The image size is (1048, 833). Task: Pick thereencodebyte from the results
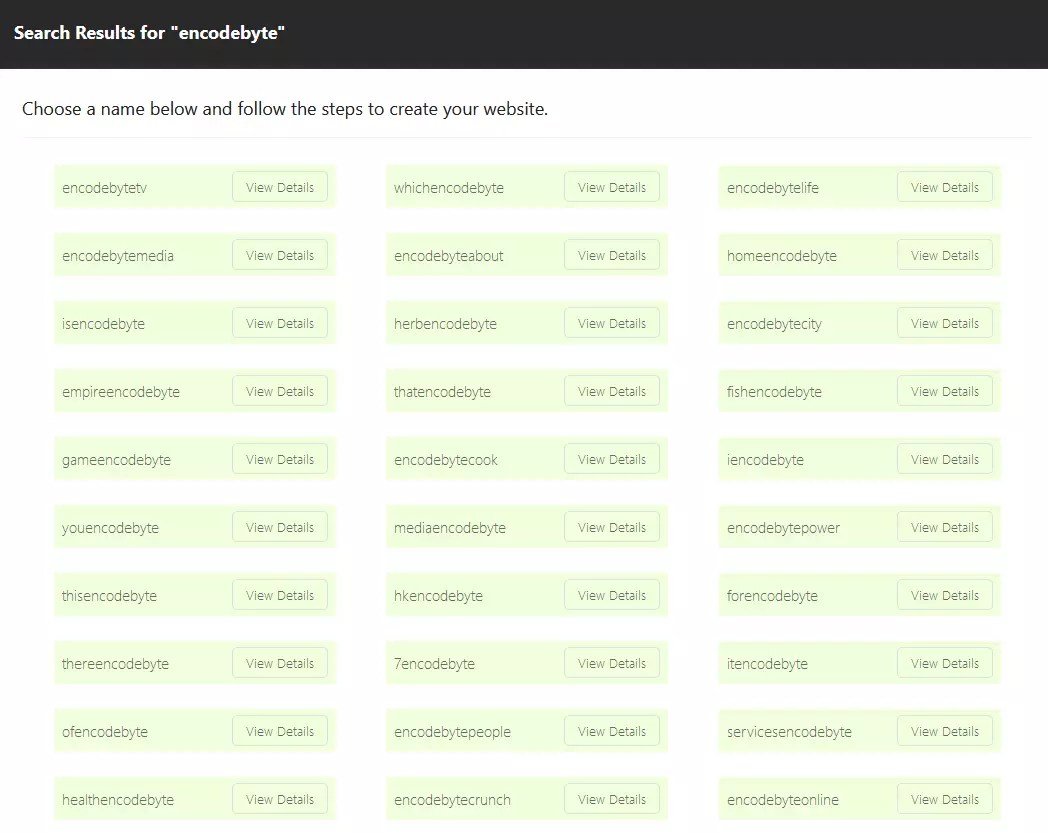[115, 664]
